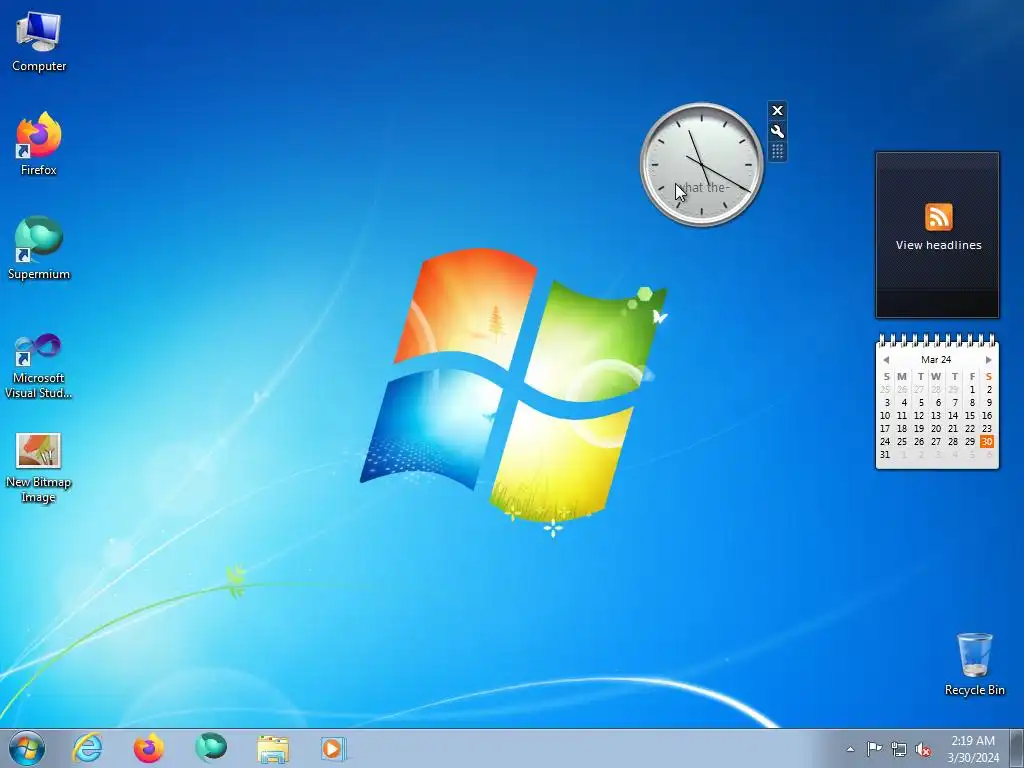Screen dimensions: 1024x768
Task: Select March 27 in the calendar
Action: click(936, 441)
